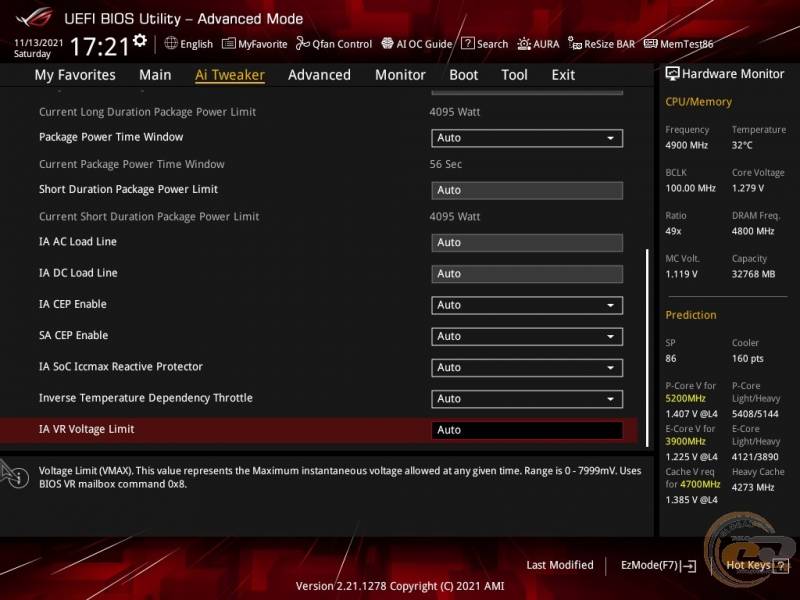Viewport: 800px width, 600px height.
Task: Switch to My Favorites tab
Action: coord(75,75)
